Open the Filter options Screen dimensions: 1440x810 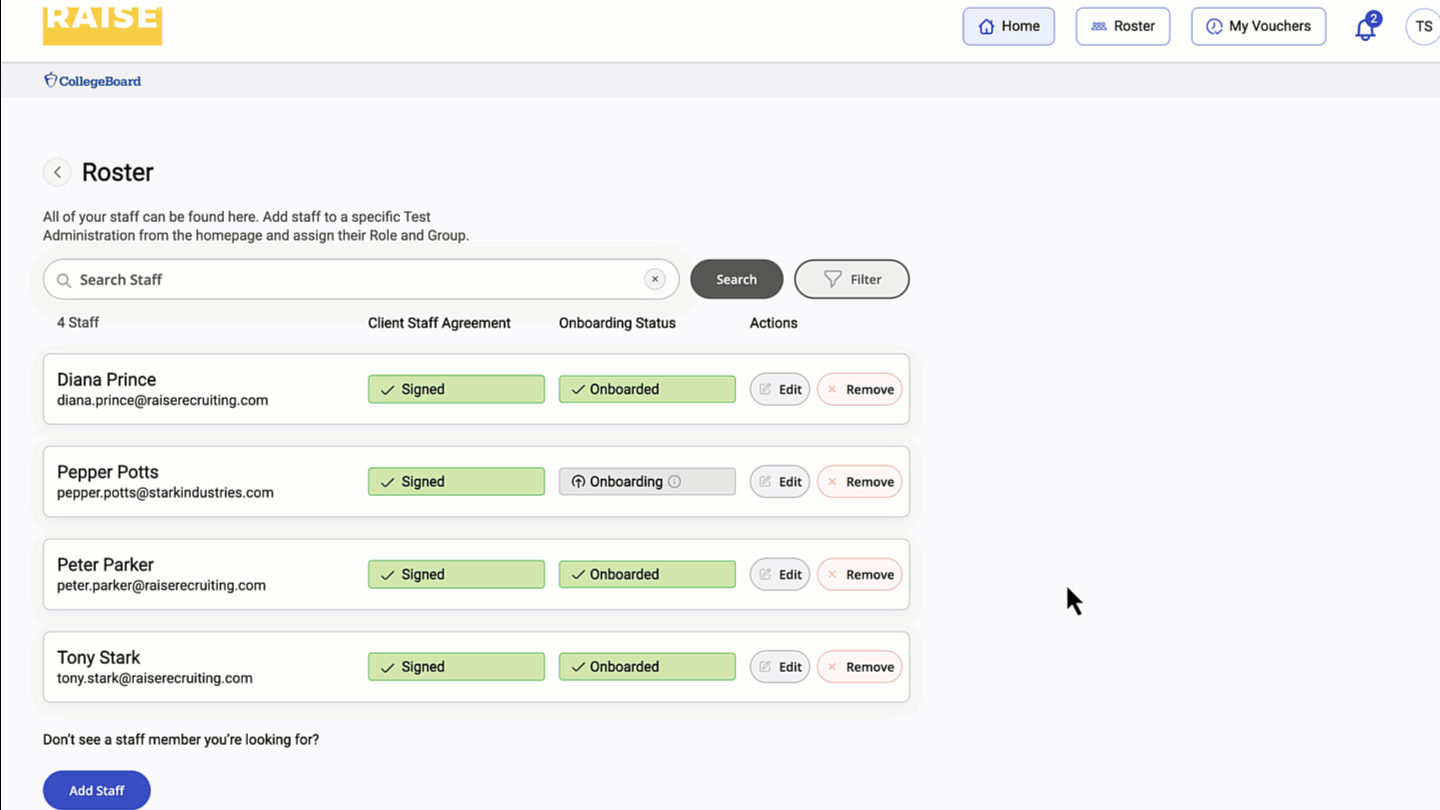click(x=851, y=280)
